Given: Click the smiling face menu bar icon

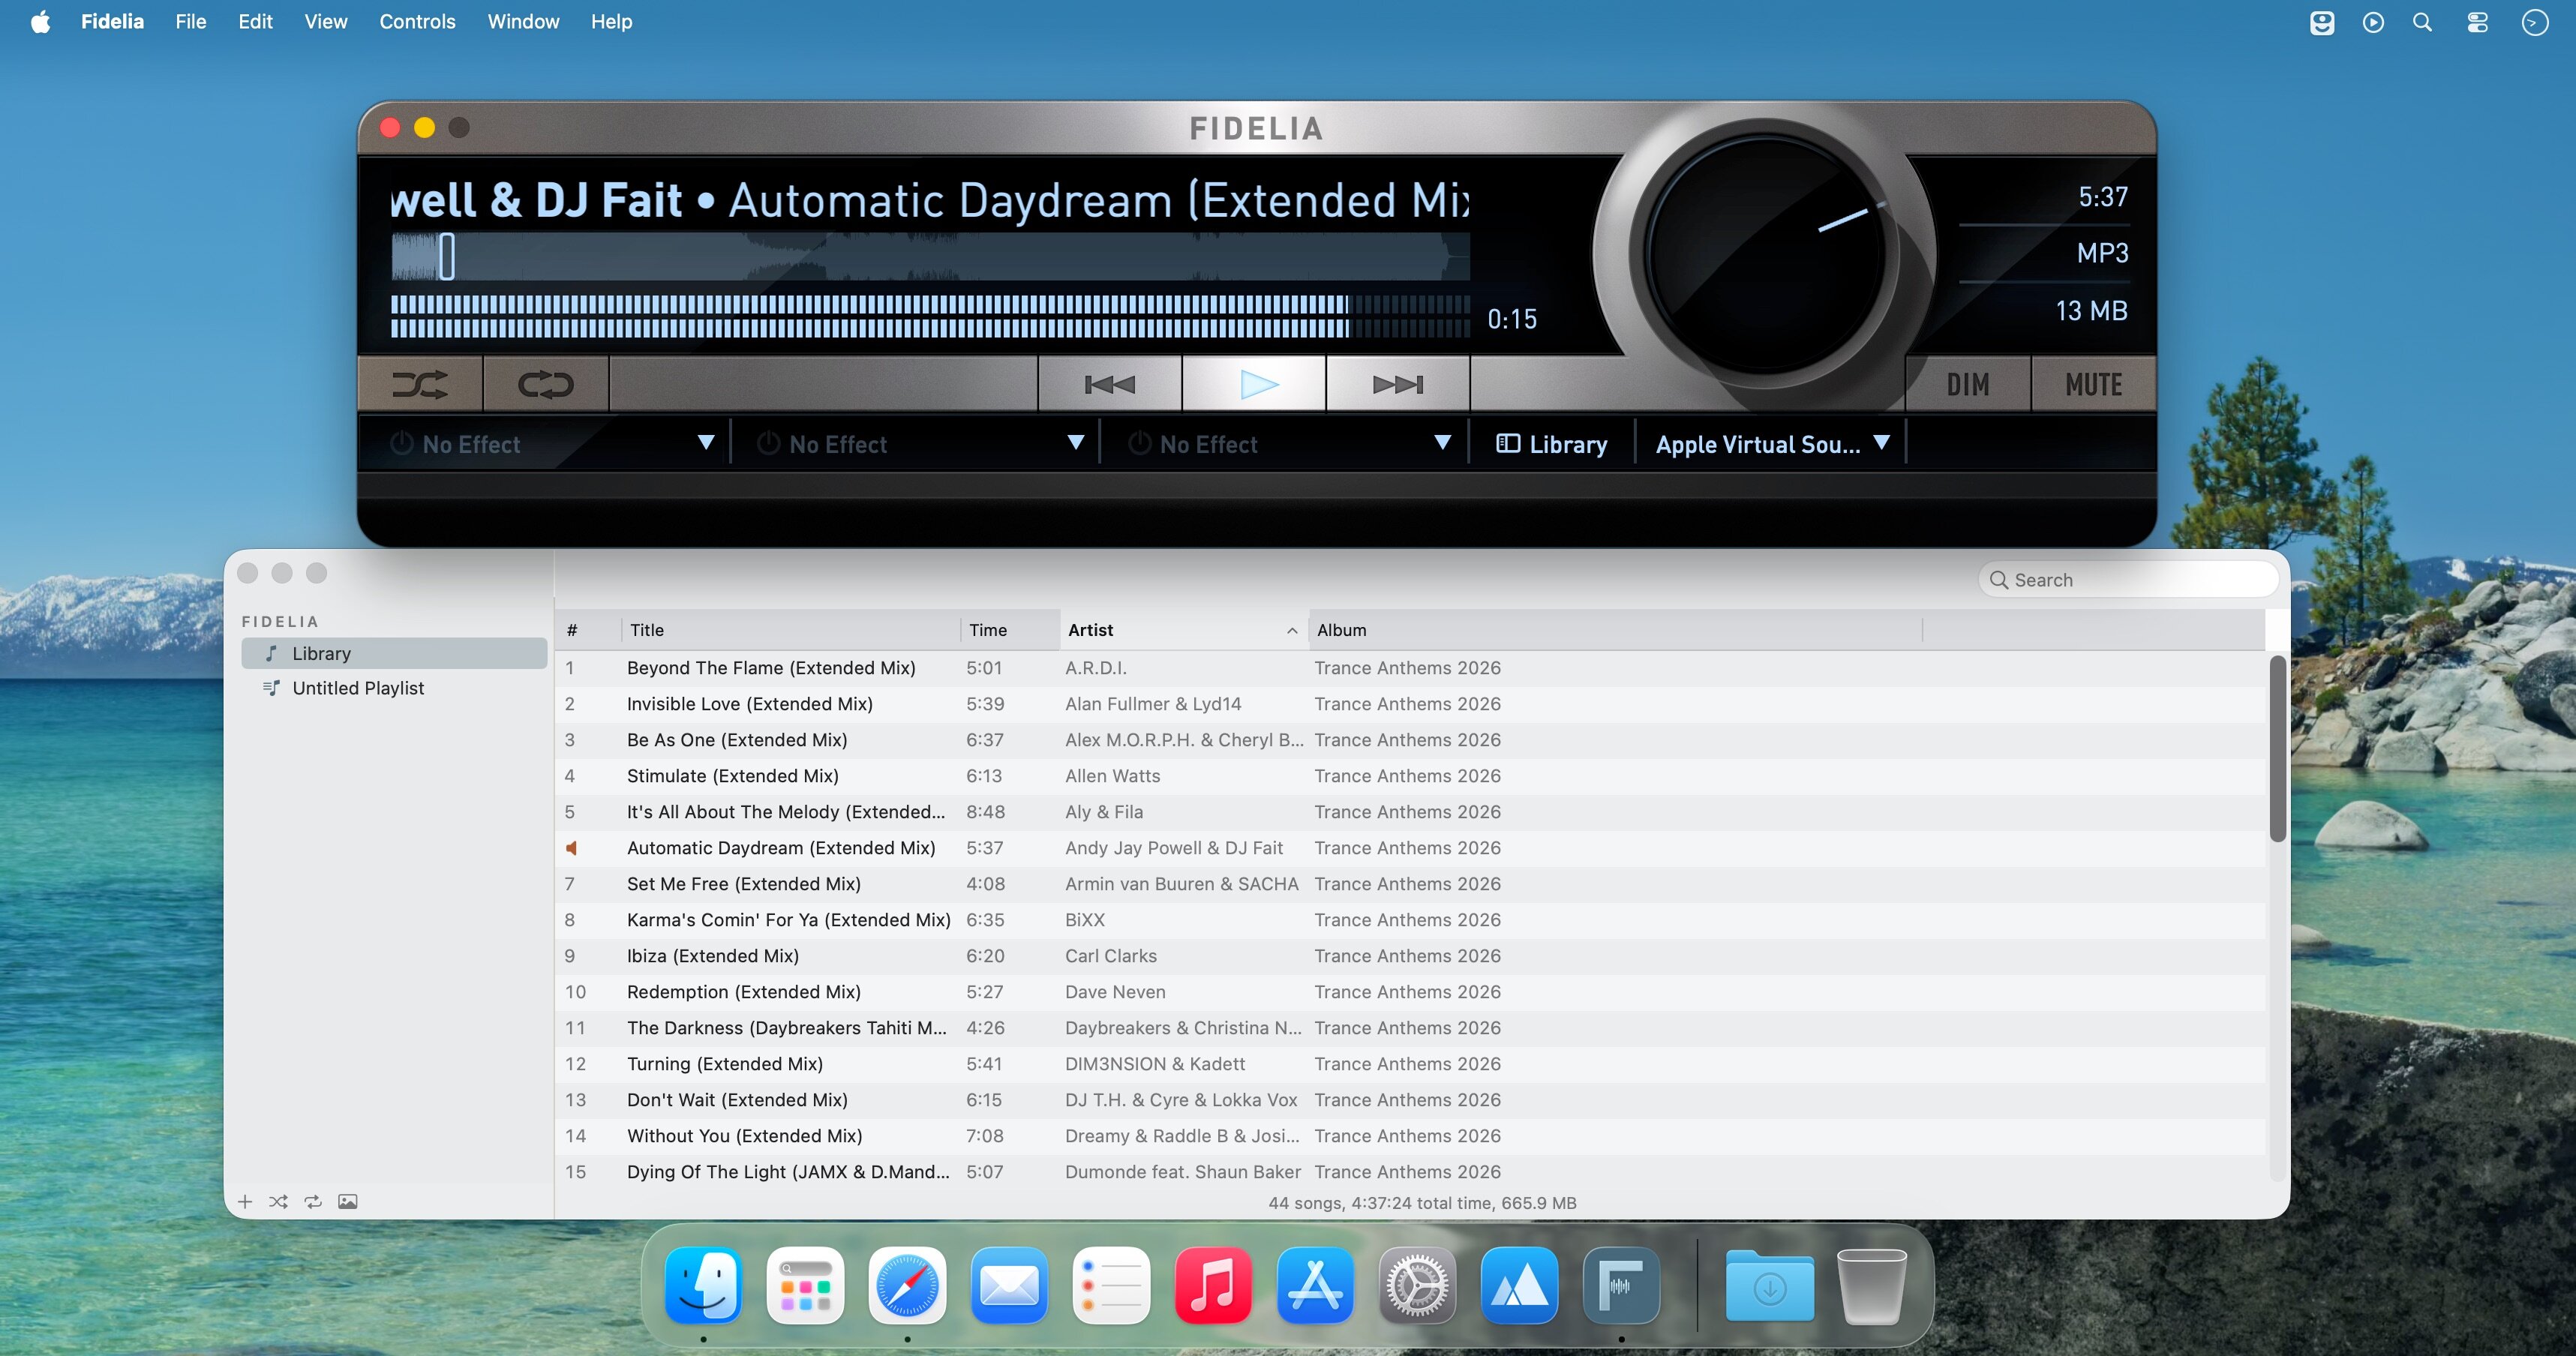Looking at the screenshot, I should coord(2322,22).
